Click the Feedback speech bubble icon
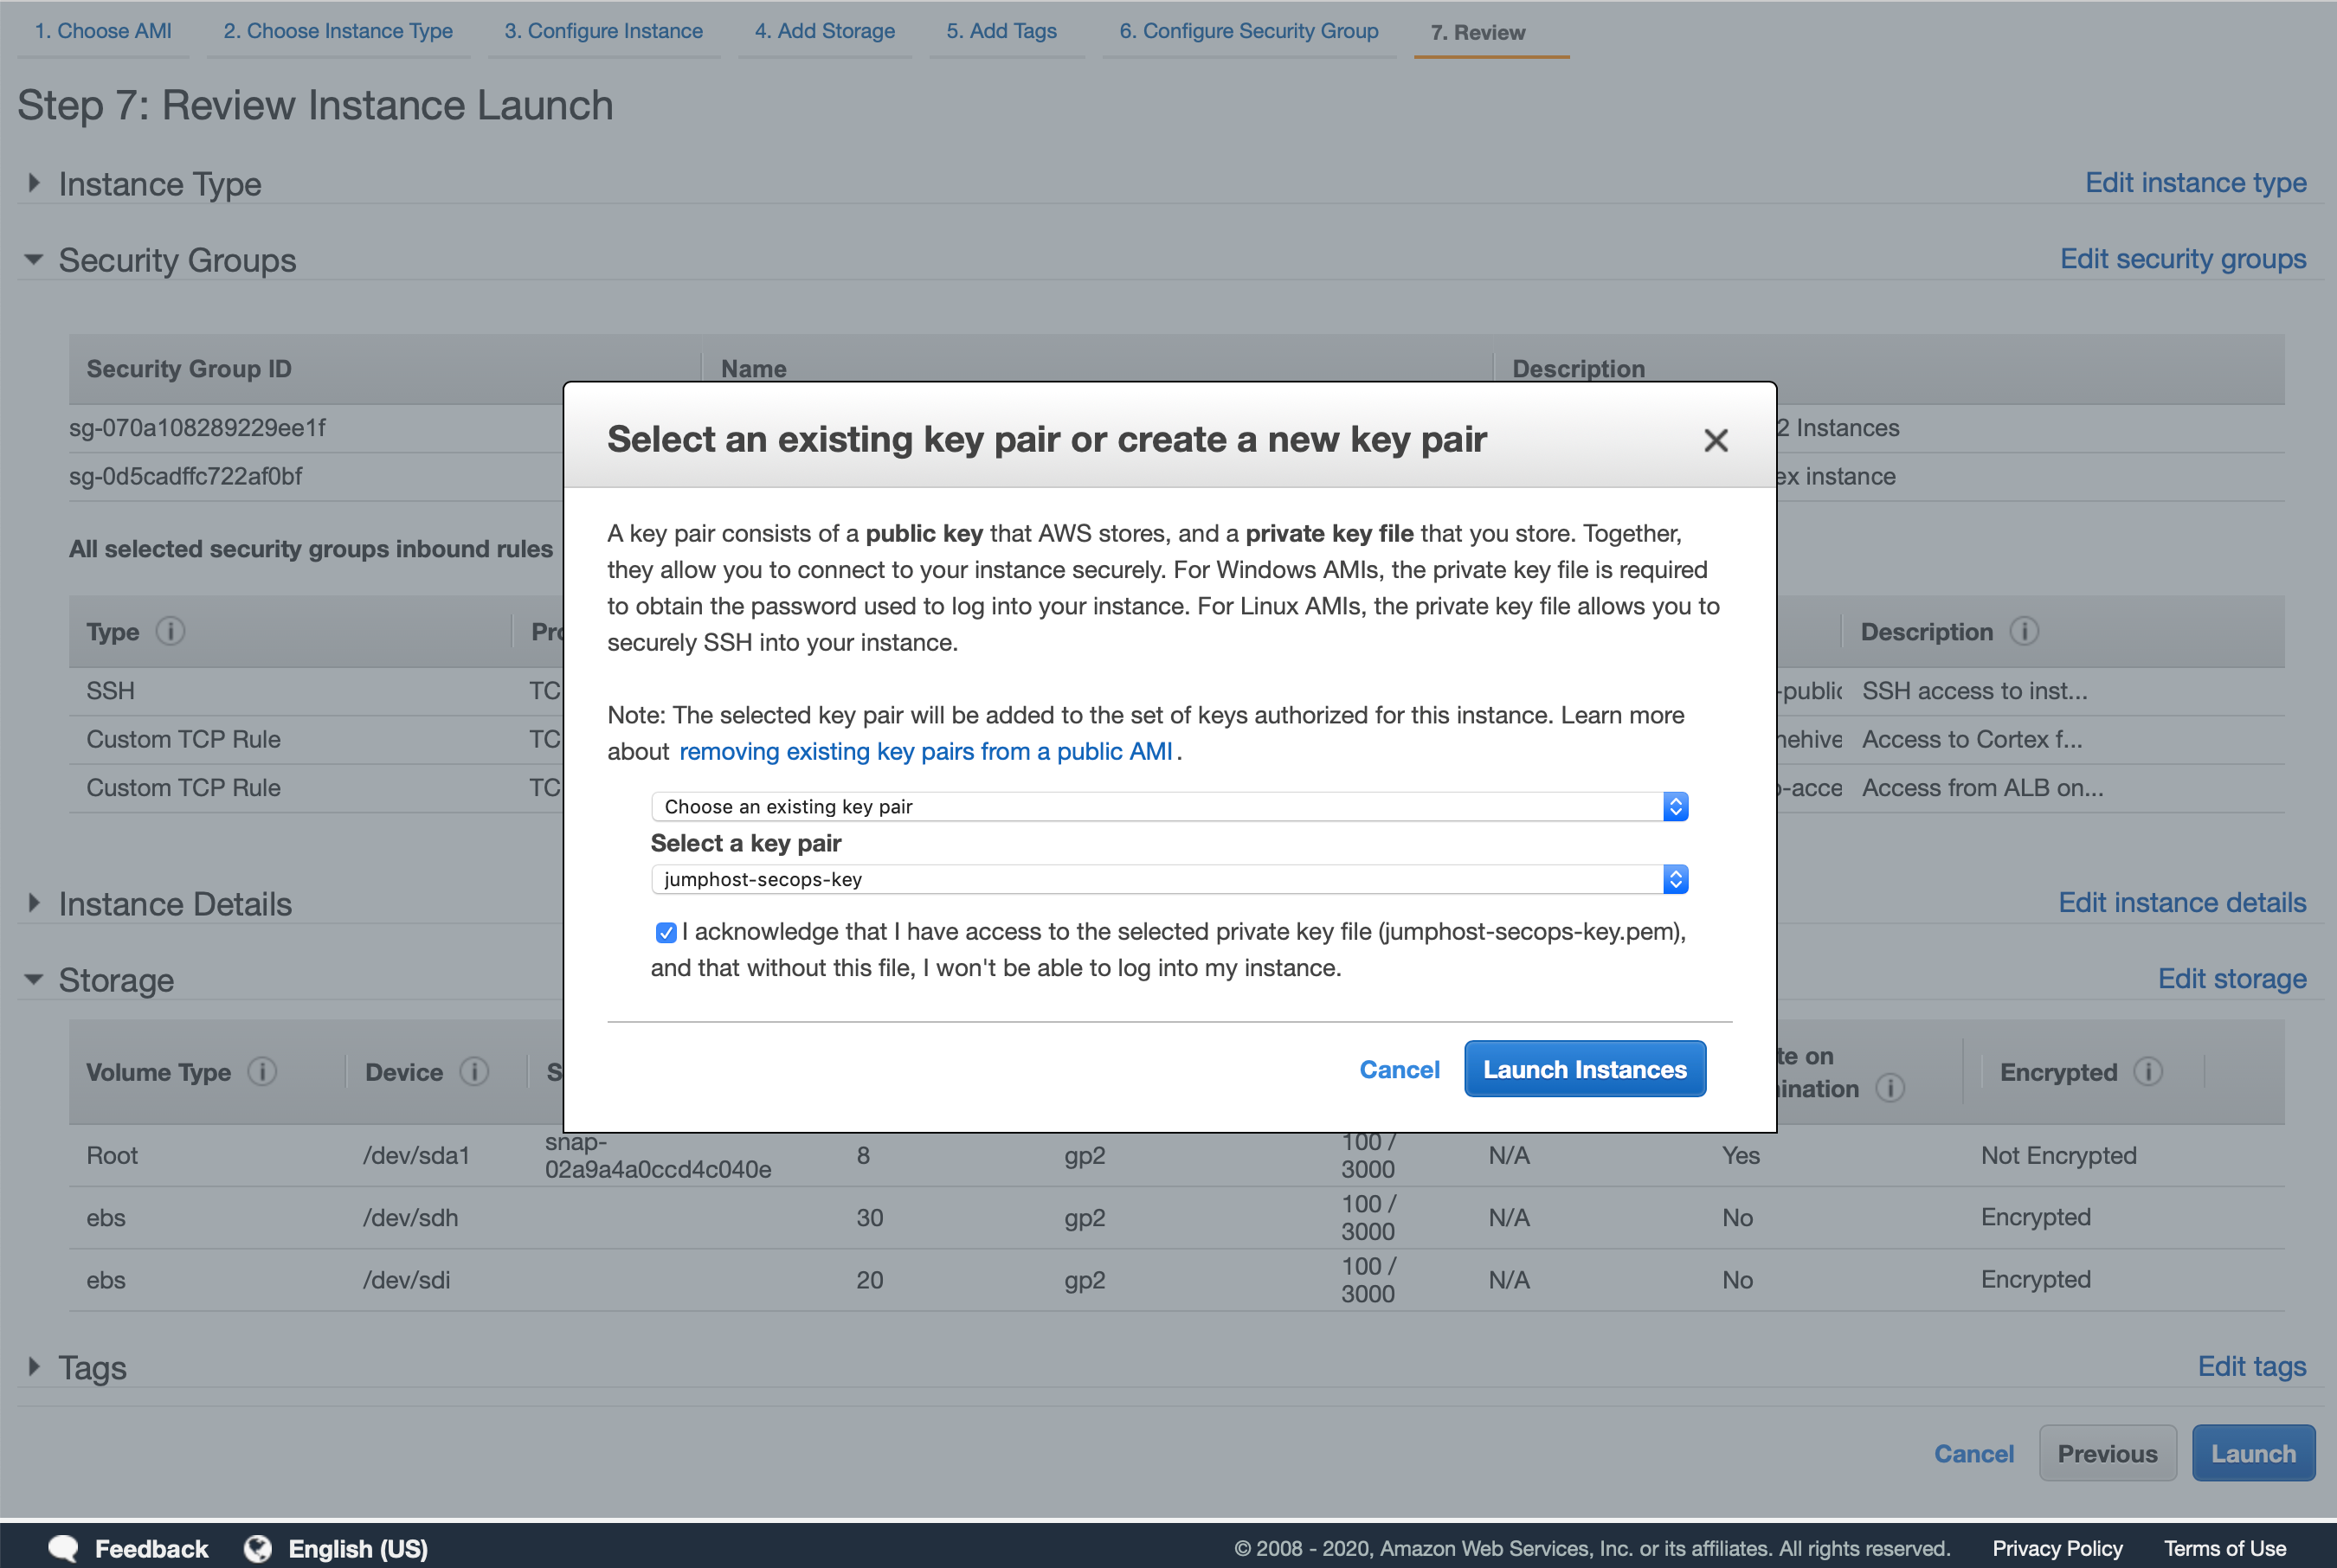This screenshot has height=1568, width=2337. pyautogui.click(x=62, y=1548)
